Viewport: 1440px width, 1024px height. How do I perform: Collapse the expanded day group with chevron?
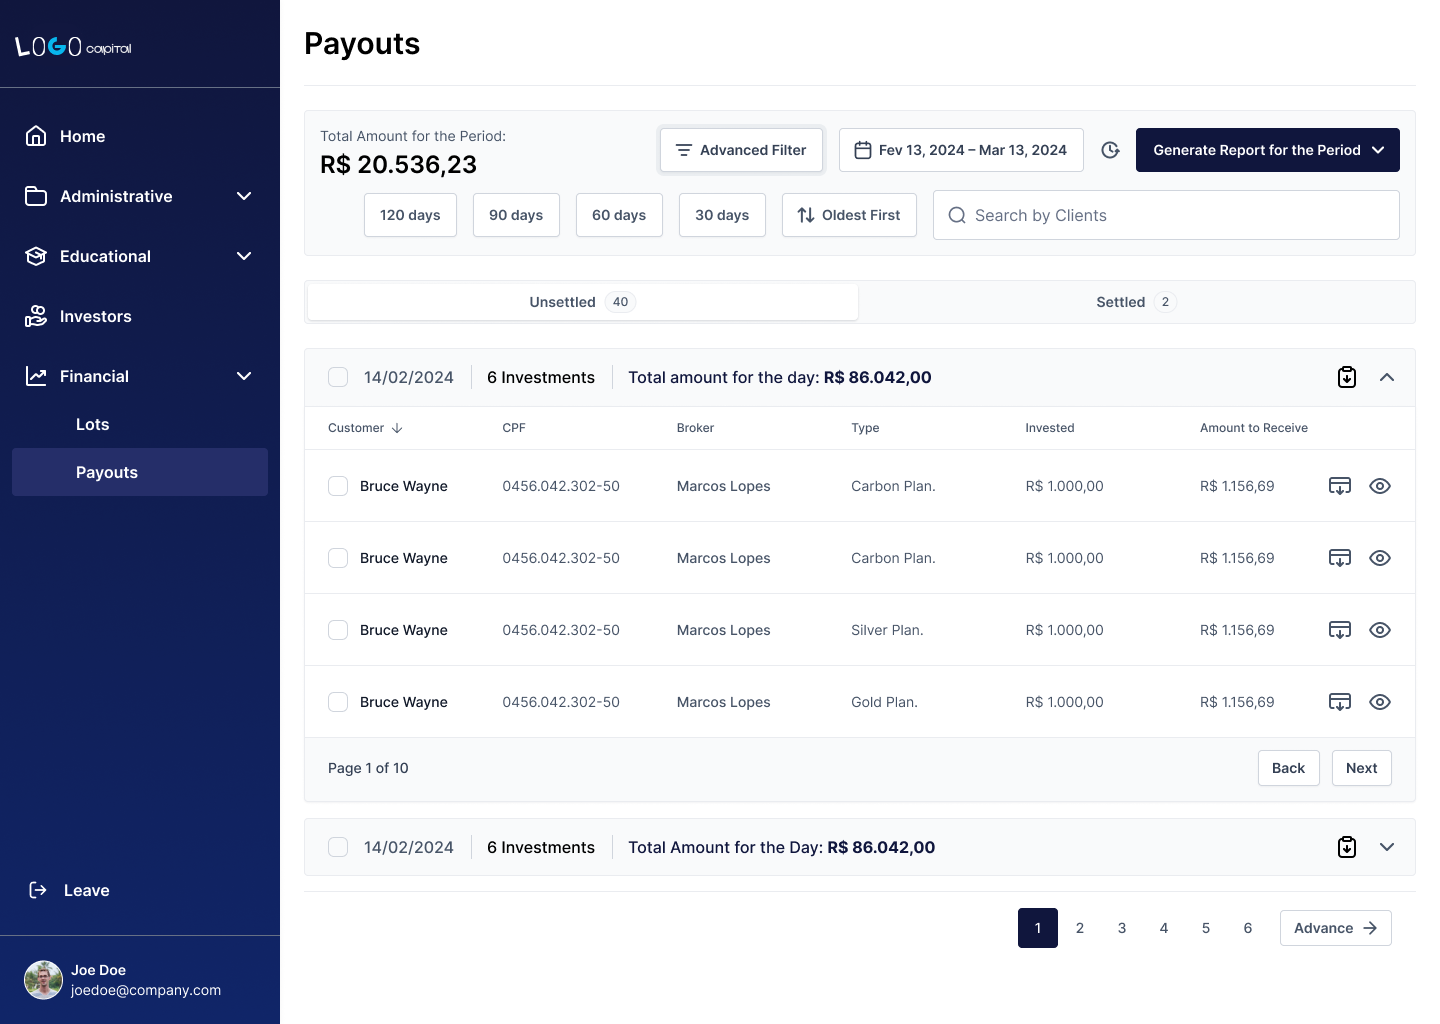1387,377
